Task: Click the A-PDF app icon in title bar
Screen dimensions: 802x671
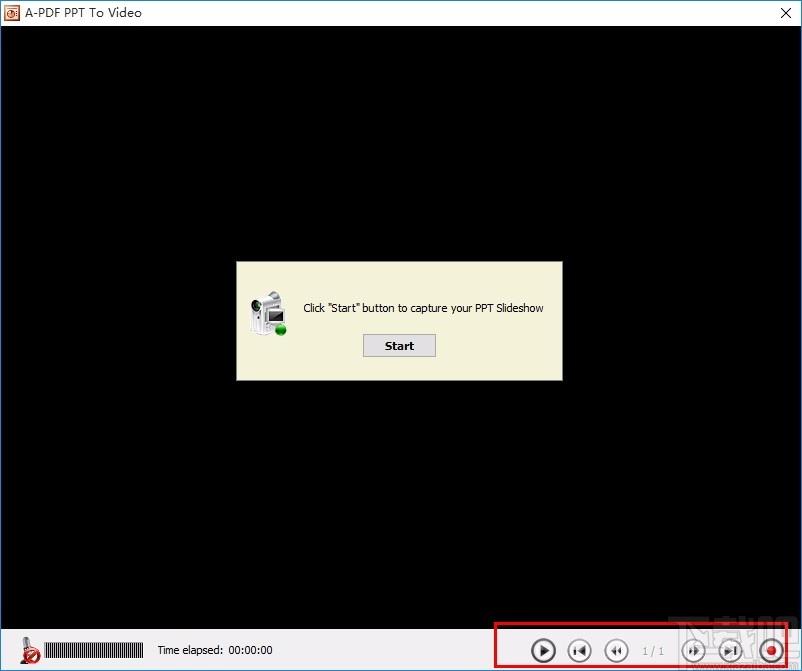Action: coord(11,13)
